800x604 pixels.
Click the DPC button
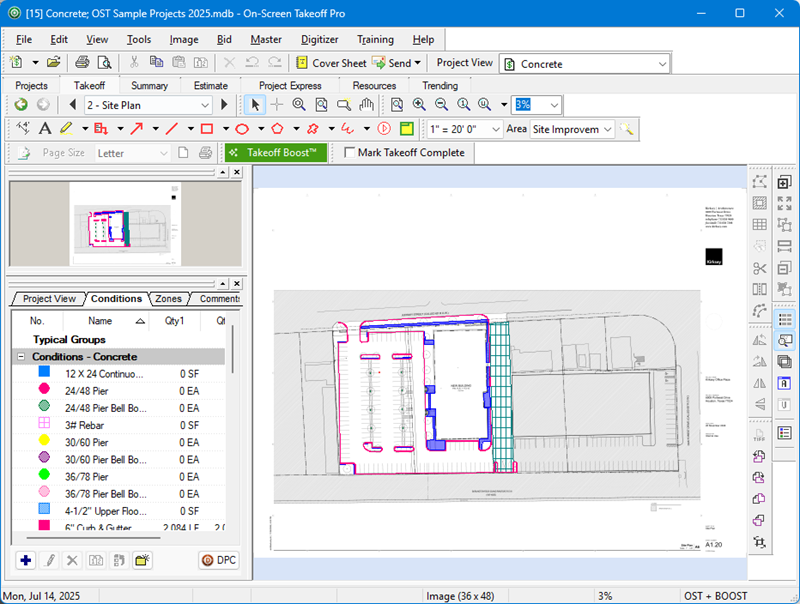pos(218,560)
